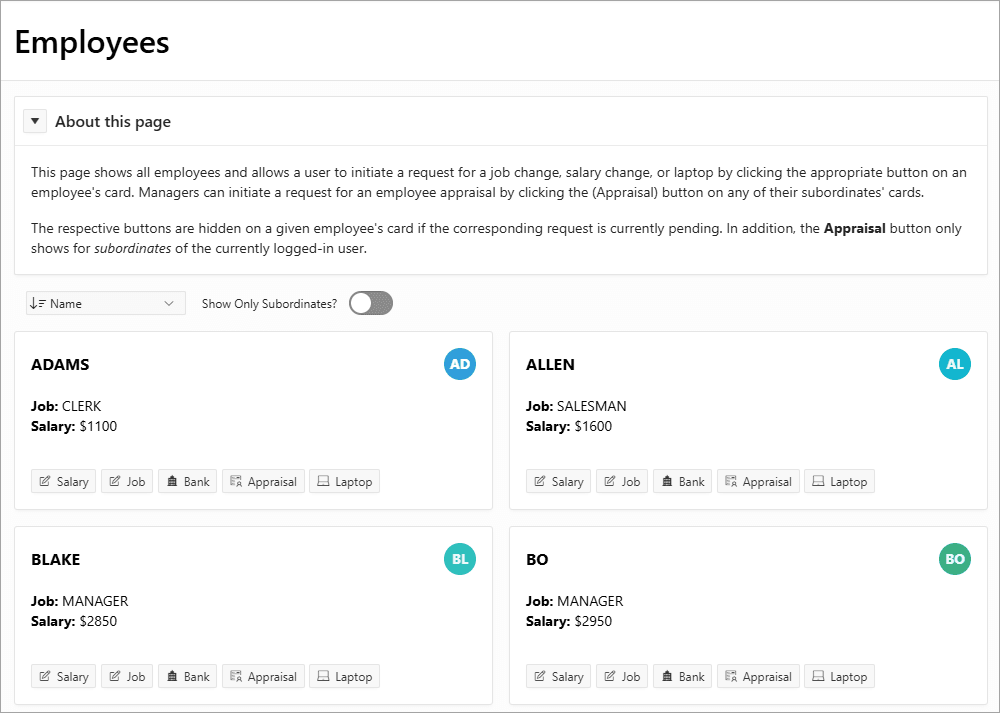Request a laptop for ADAMS

pyautogui.click(x=344, y=482)
